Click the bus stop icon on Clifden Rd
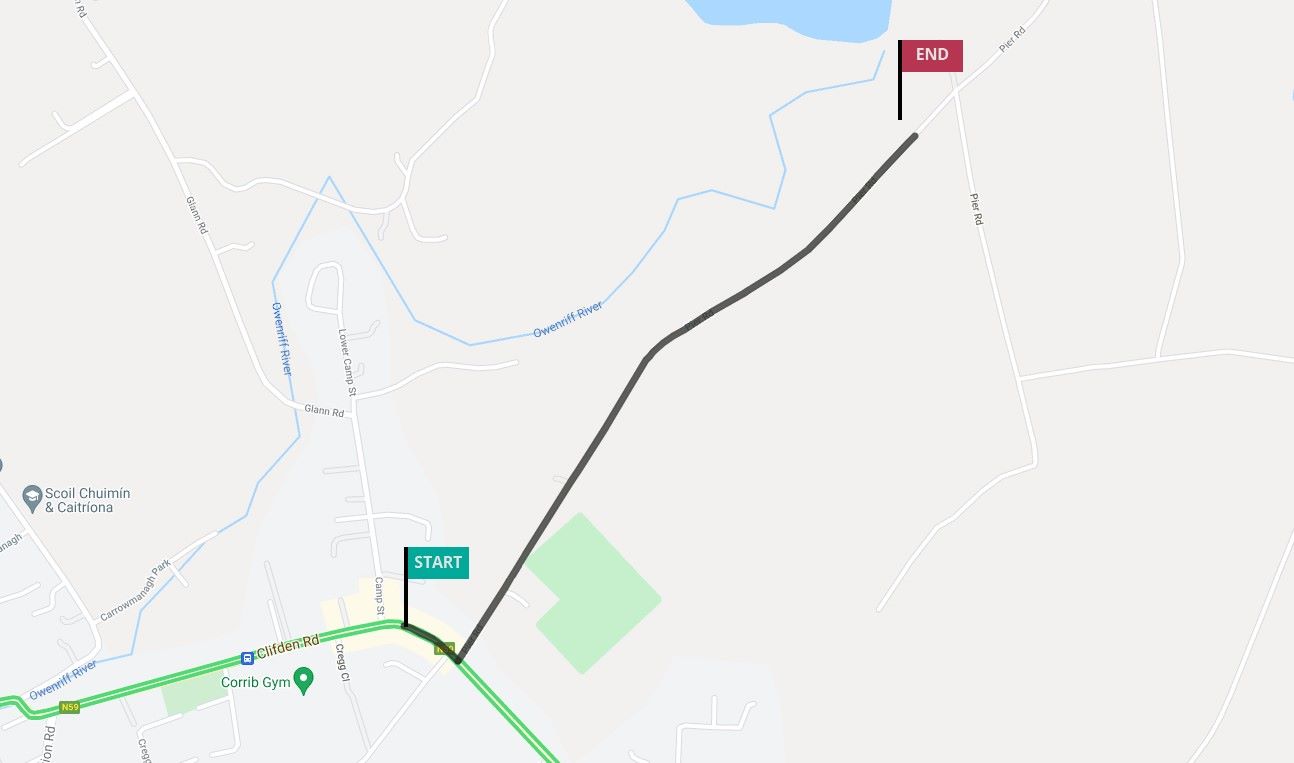 tap(247, 658)
